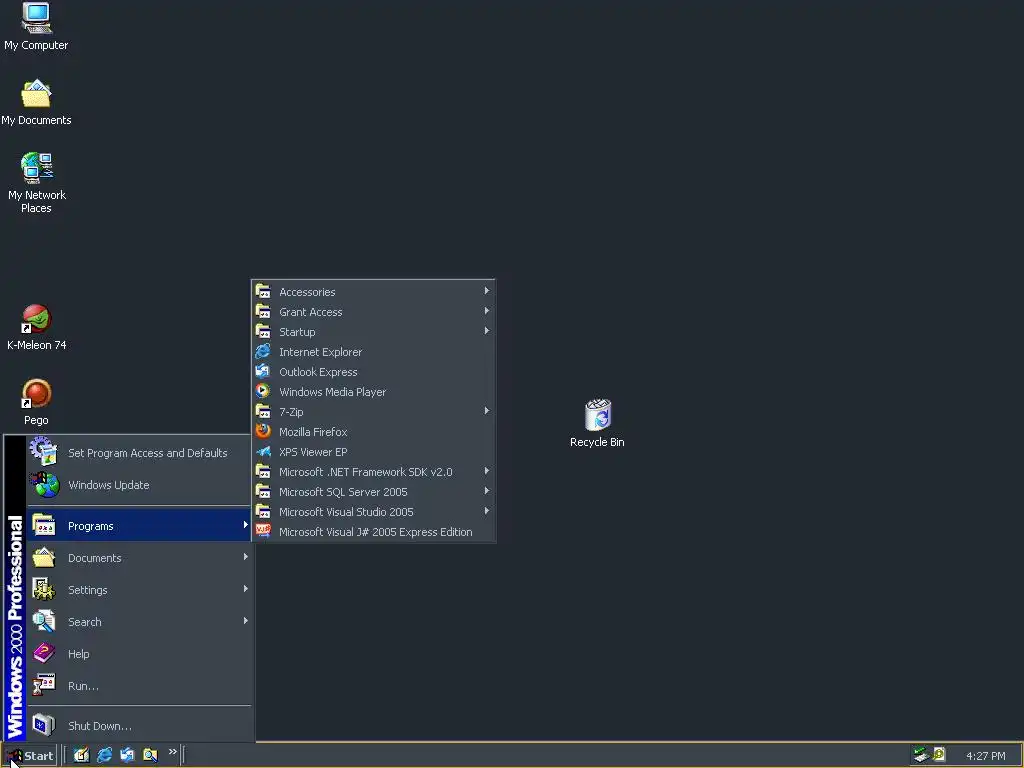Click the Mozilla Firefox icon in Programs menu

(x=263, y=431)
